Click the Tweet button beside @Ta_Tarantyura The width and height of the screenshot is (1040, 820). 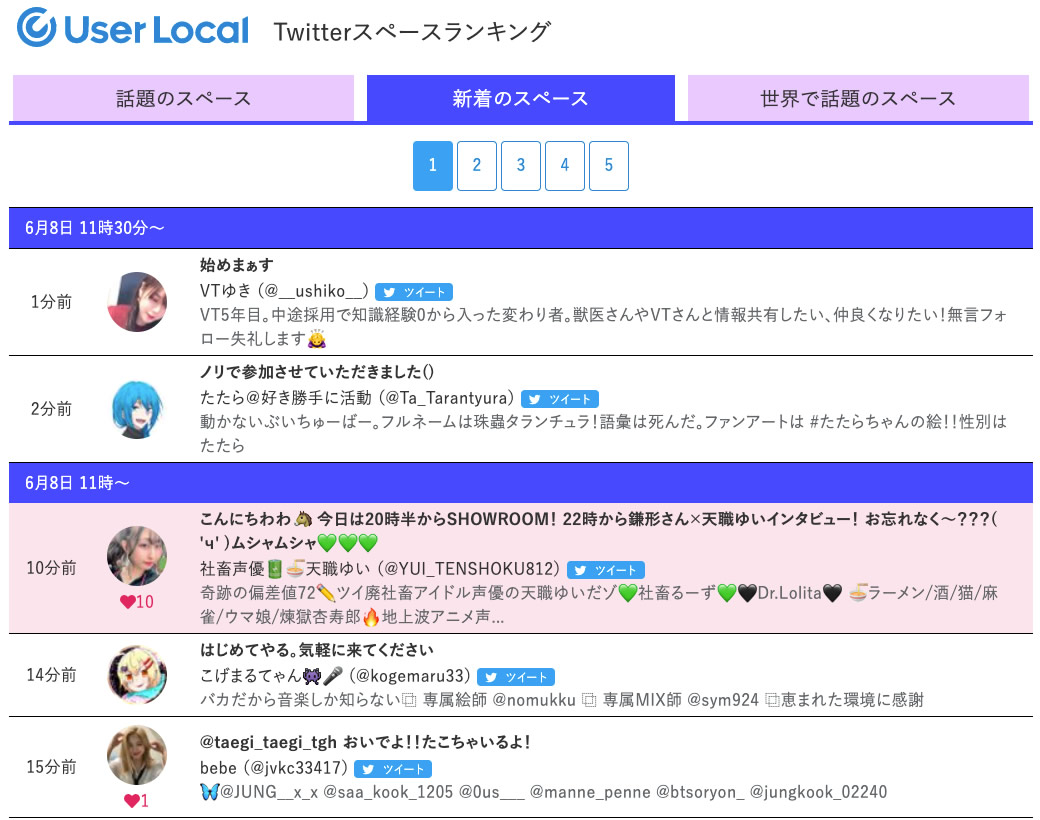pyautogui.click(x=560, y=399)
